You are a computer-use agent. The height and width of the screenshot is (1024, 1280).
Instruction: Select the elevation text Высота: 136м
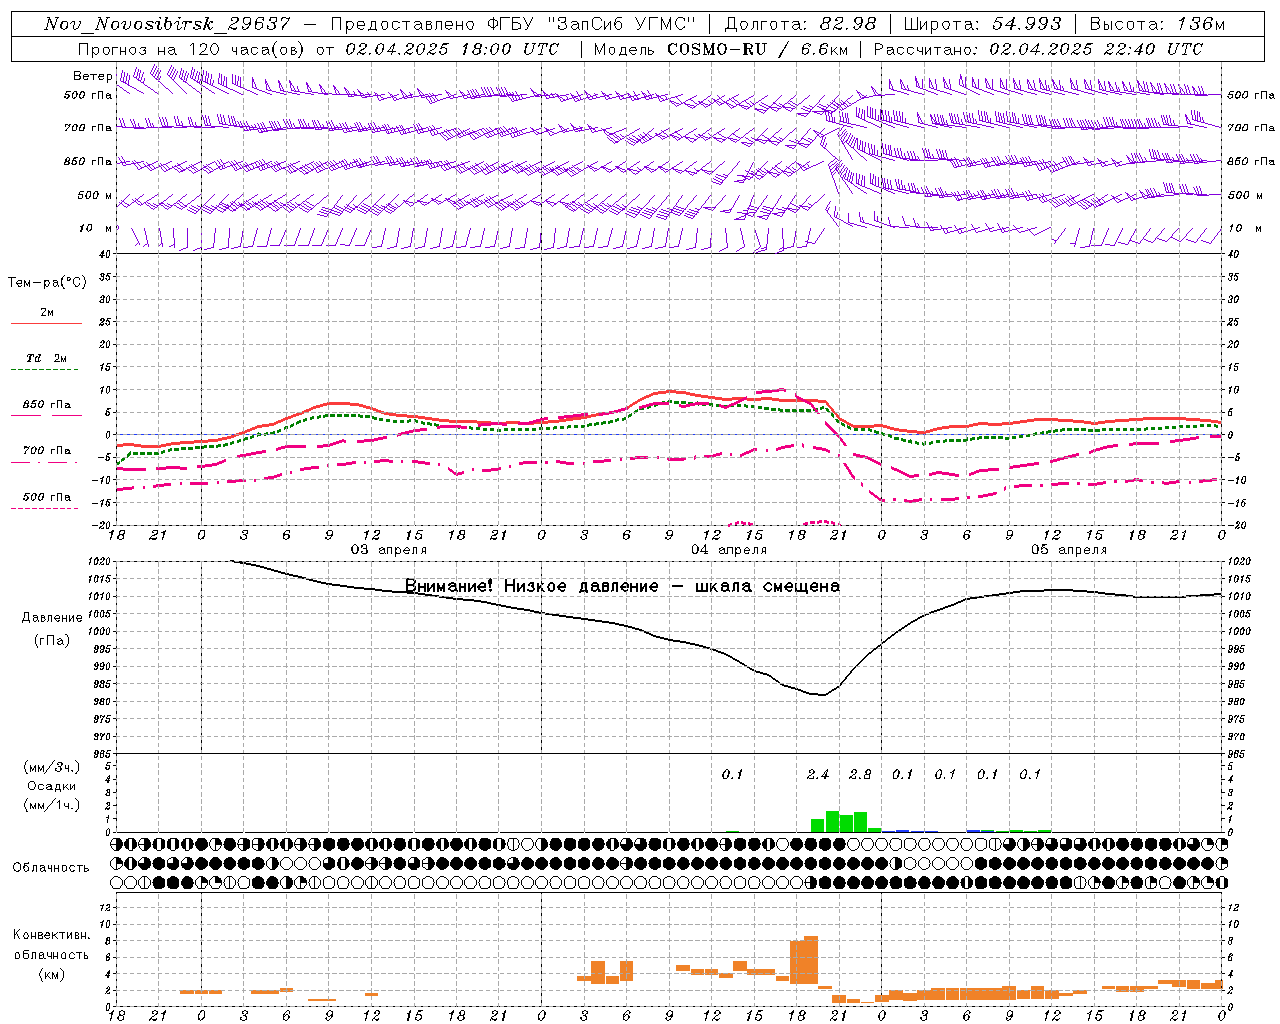[1157, 24]
